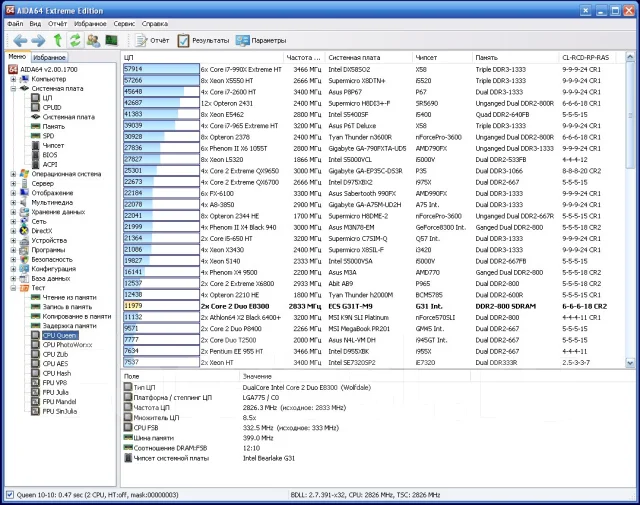
Task: Open Параметры toolbar button
Action: (261, 40)
